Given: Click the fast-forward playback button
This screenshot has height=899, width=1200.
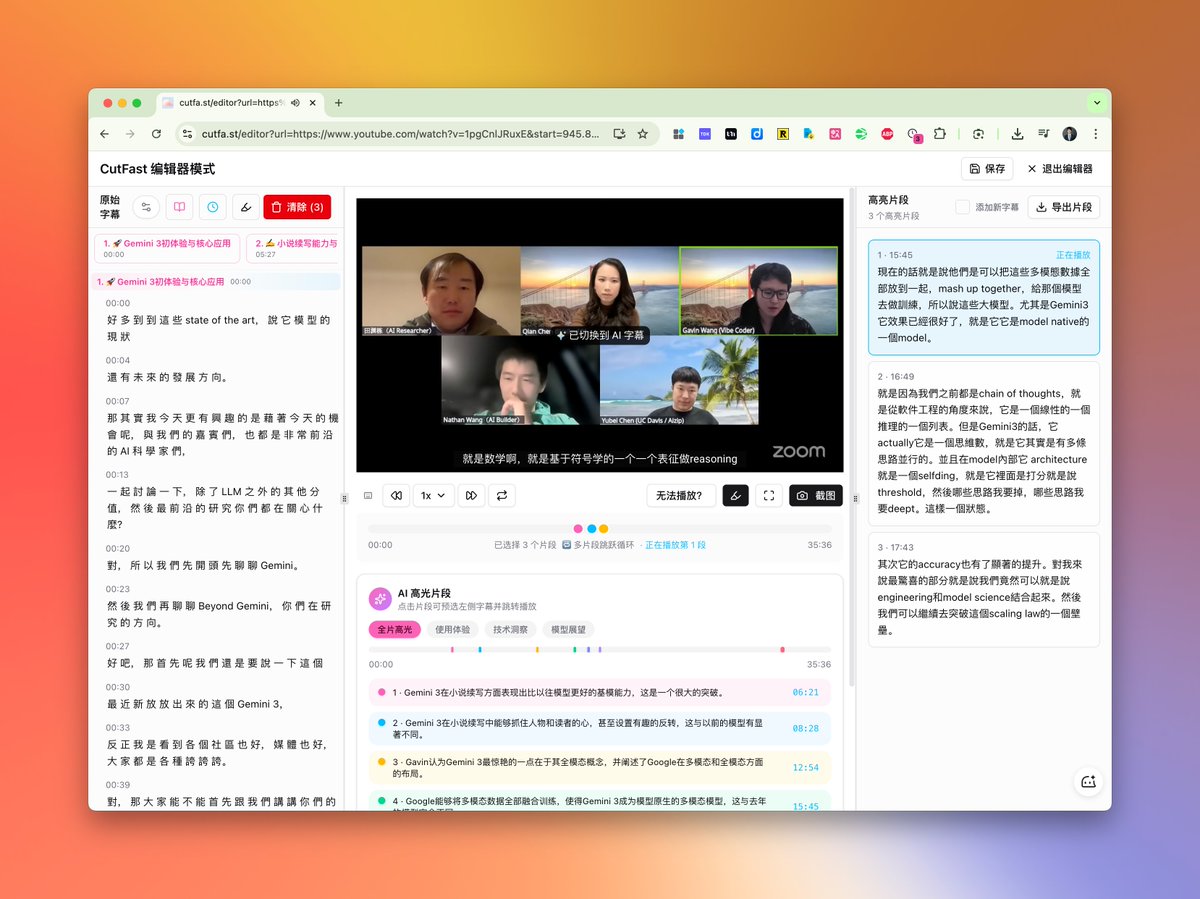Looking at the screenshot, I should tap(472, 495).
